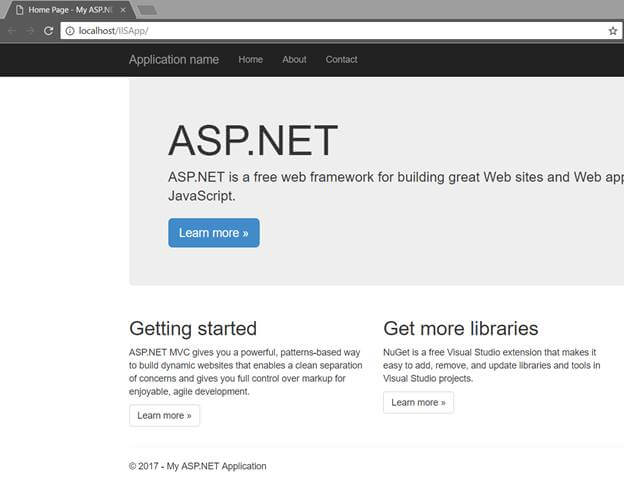The width and height of the screenshot is (624, 485).
Task: Open the About navigation link
Action: click(x=294, y=60)
